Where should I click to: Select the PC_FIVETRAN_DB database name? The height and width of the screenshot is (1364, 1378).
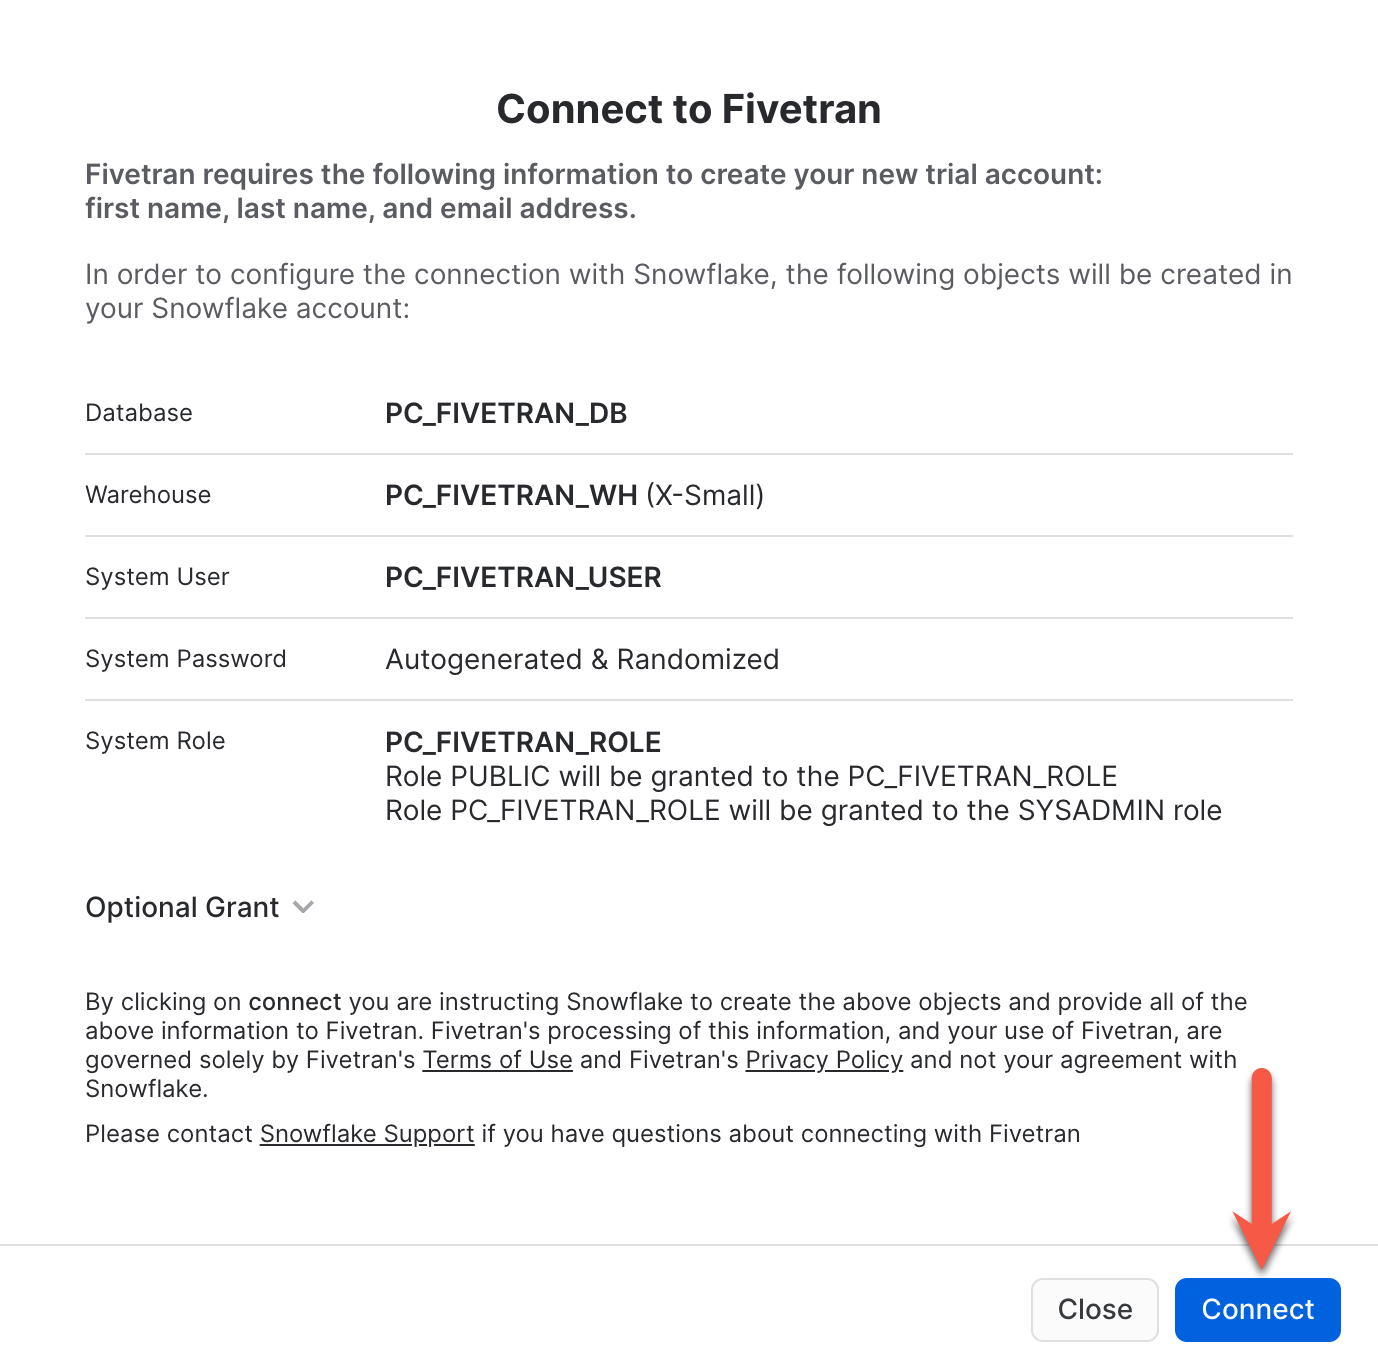pyautogui.click(x=506, y=413)
